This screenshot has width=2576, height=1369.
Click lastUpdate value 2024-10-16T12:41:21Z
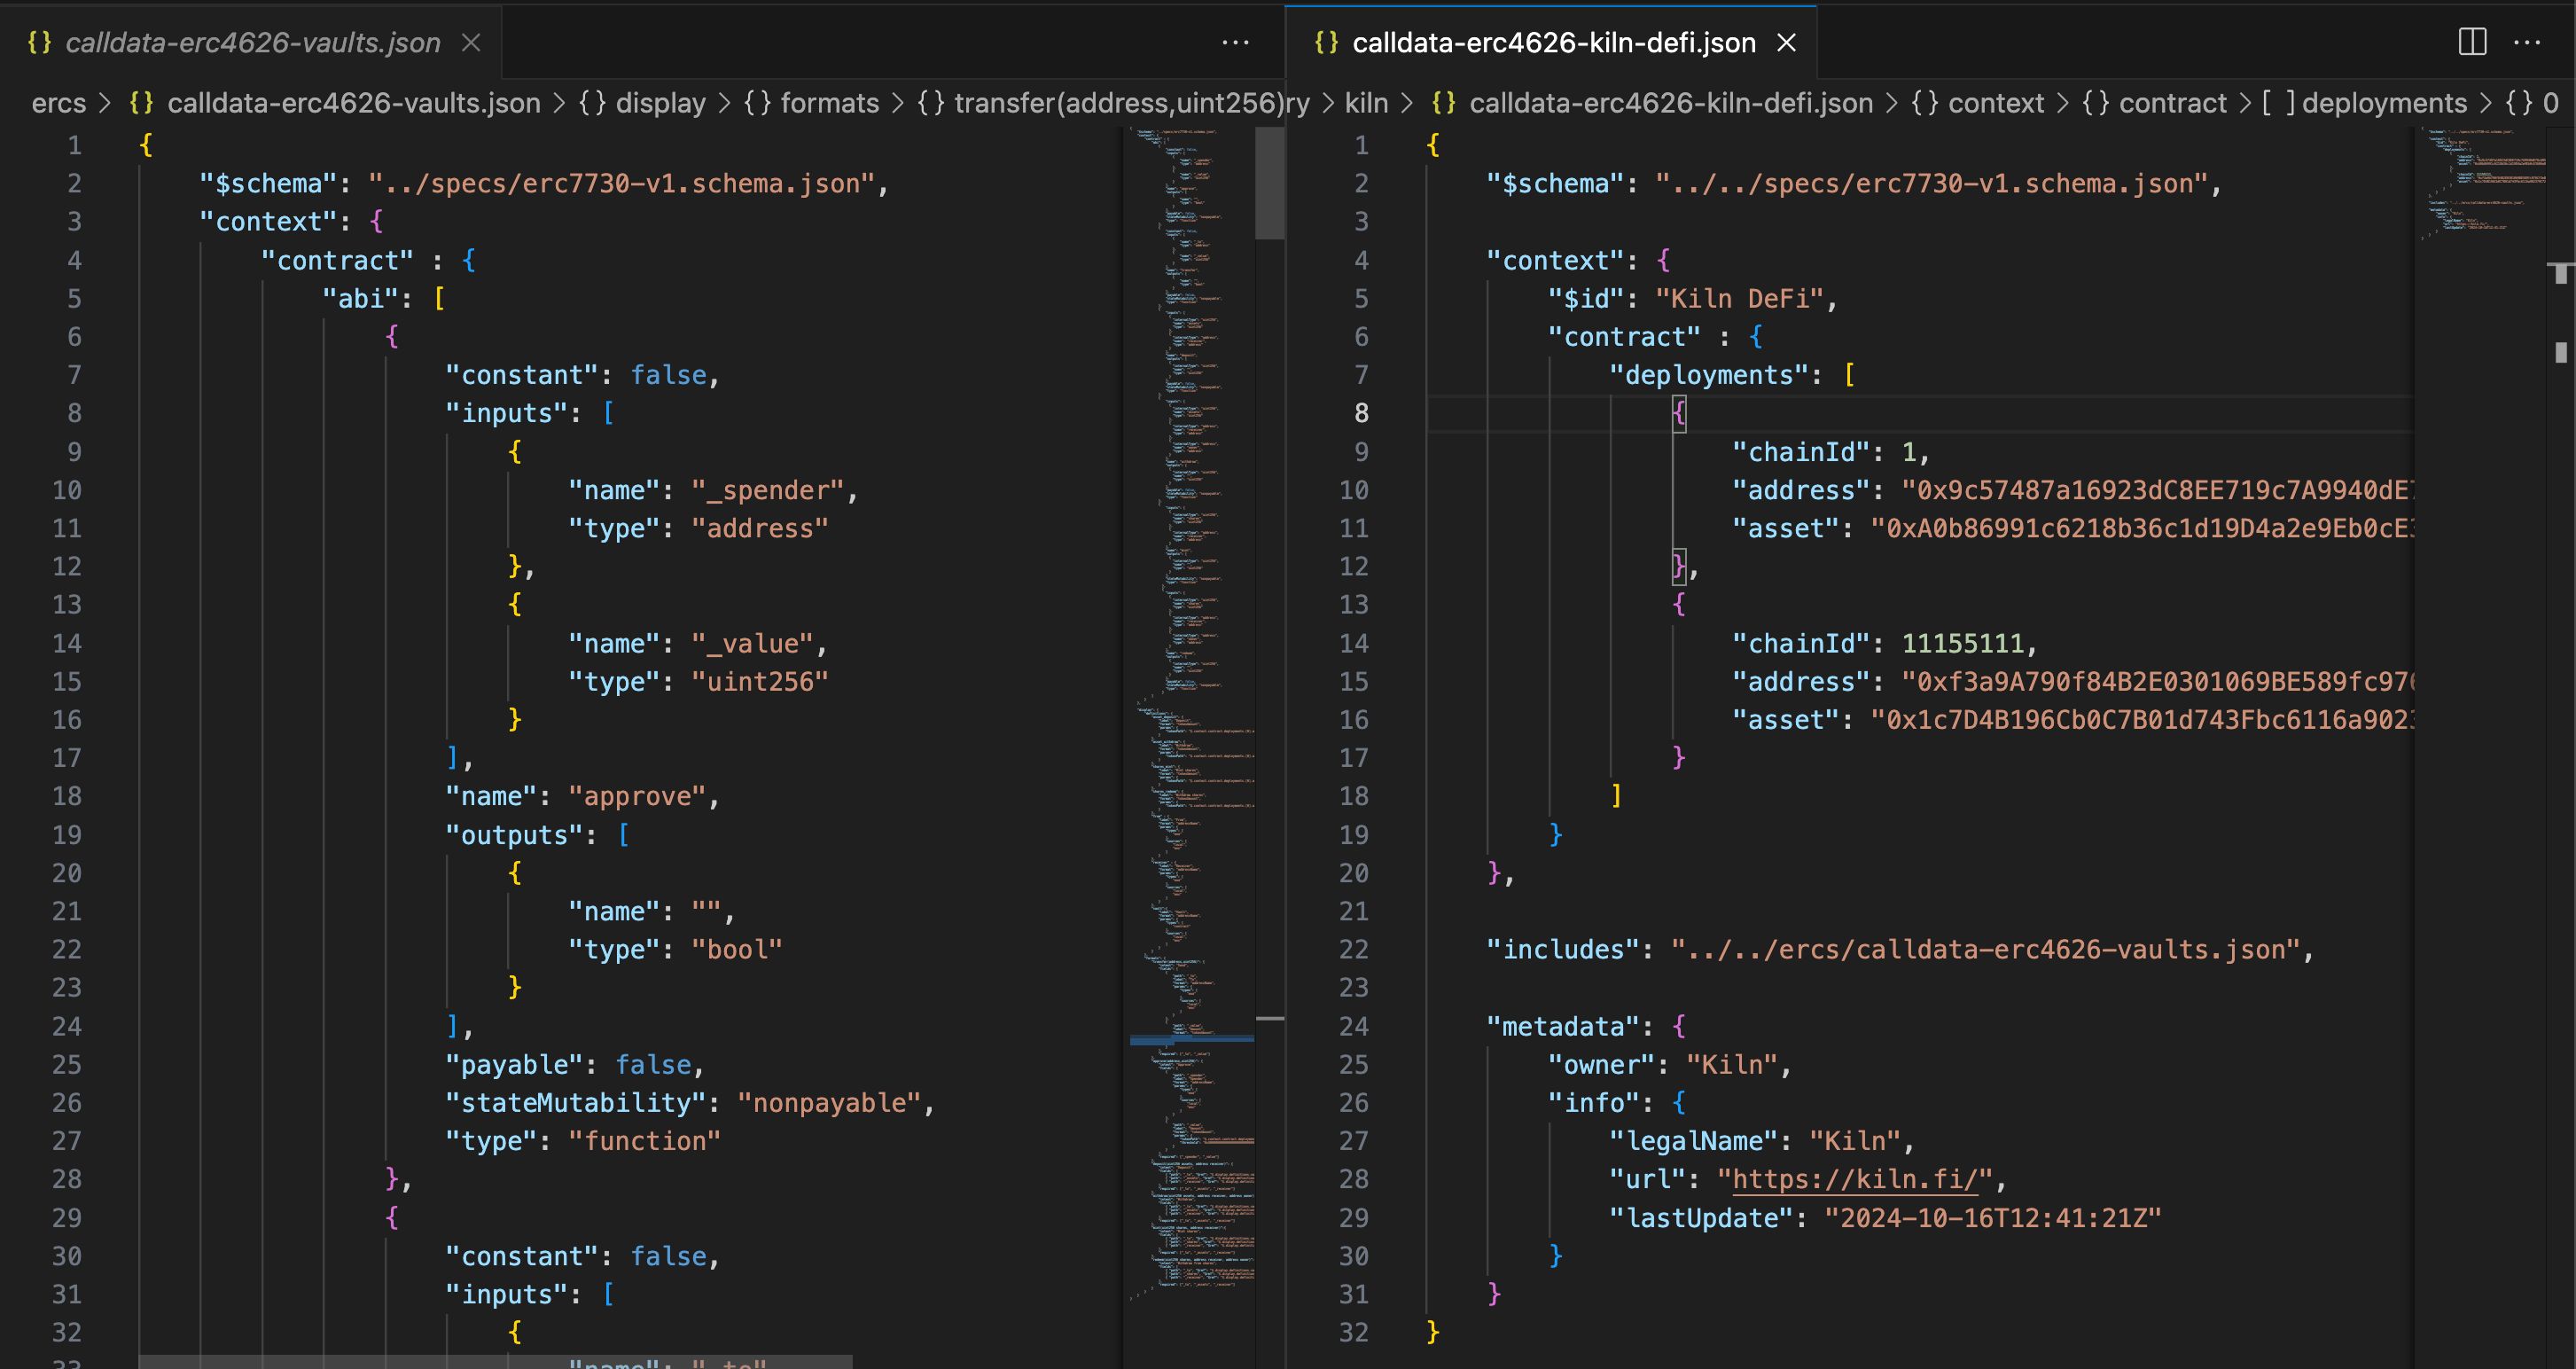tap(1992, 1217)
